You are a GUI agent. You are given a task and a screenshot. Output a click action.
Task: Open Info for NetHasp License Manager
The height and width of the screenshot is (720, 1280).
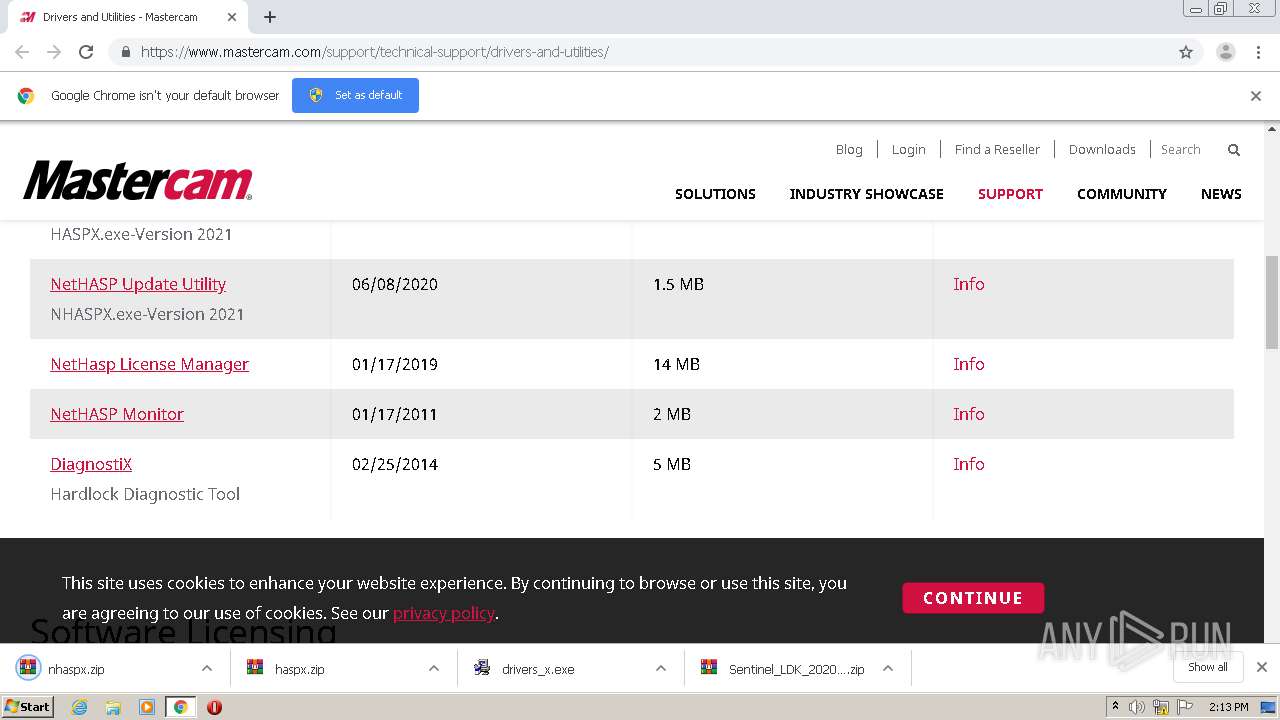pyautogui.click(x=969, y=364)
